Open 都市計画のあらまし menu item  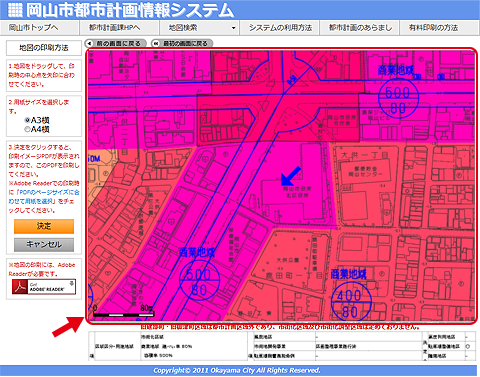359,28
